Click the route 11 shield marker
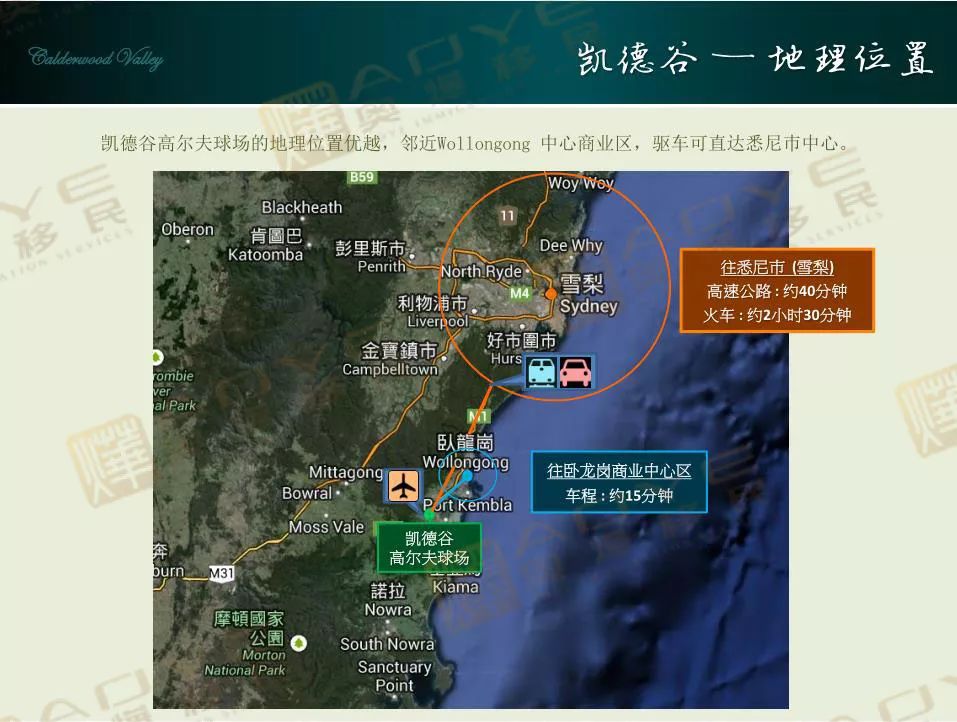 pos(508,215)
